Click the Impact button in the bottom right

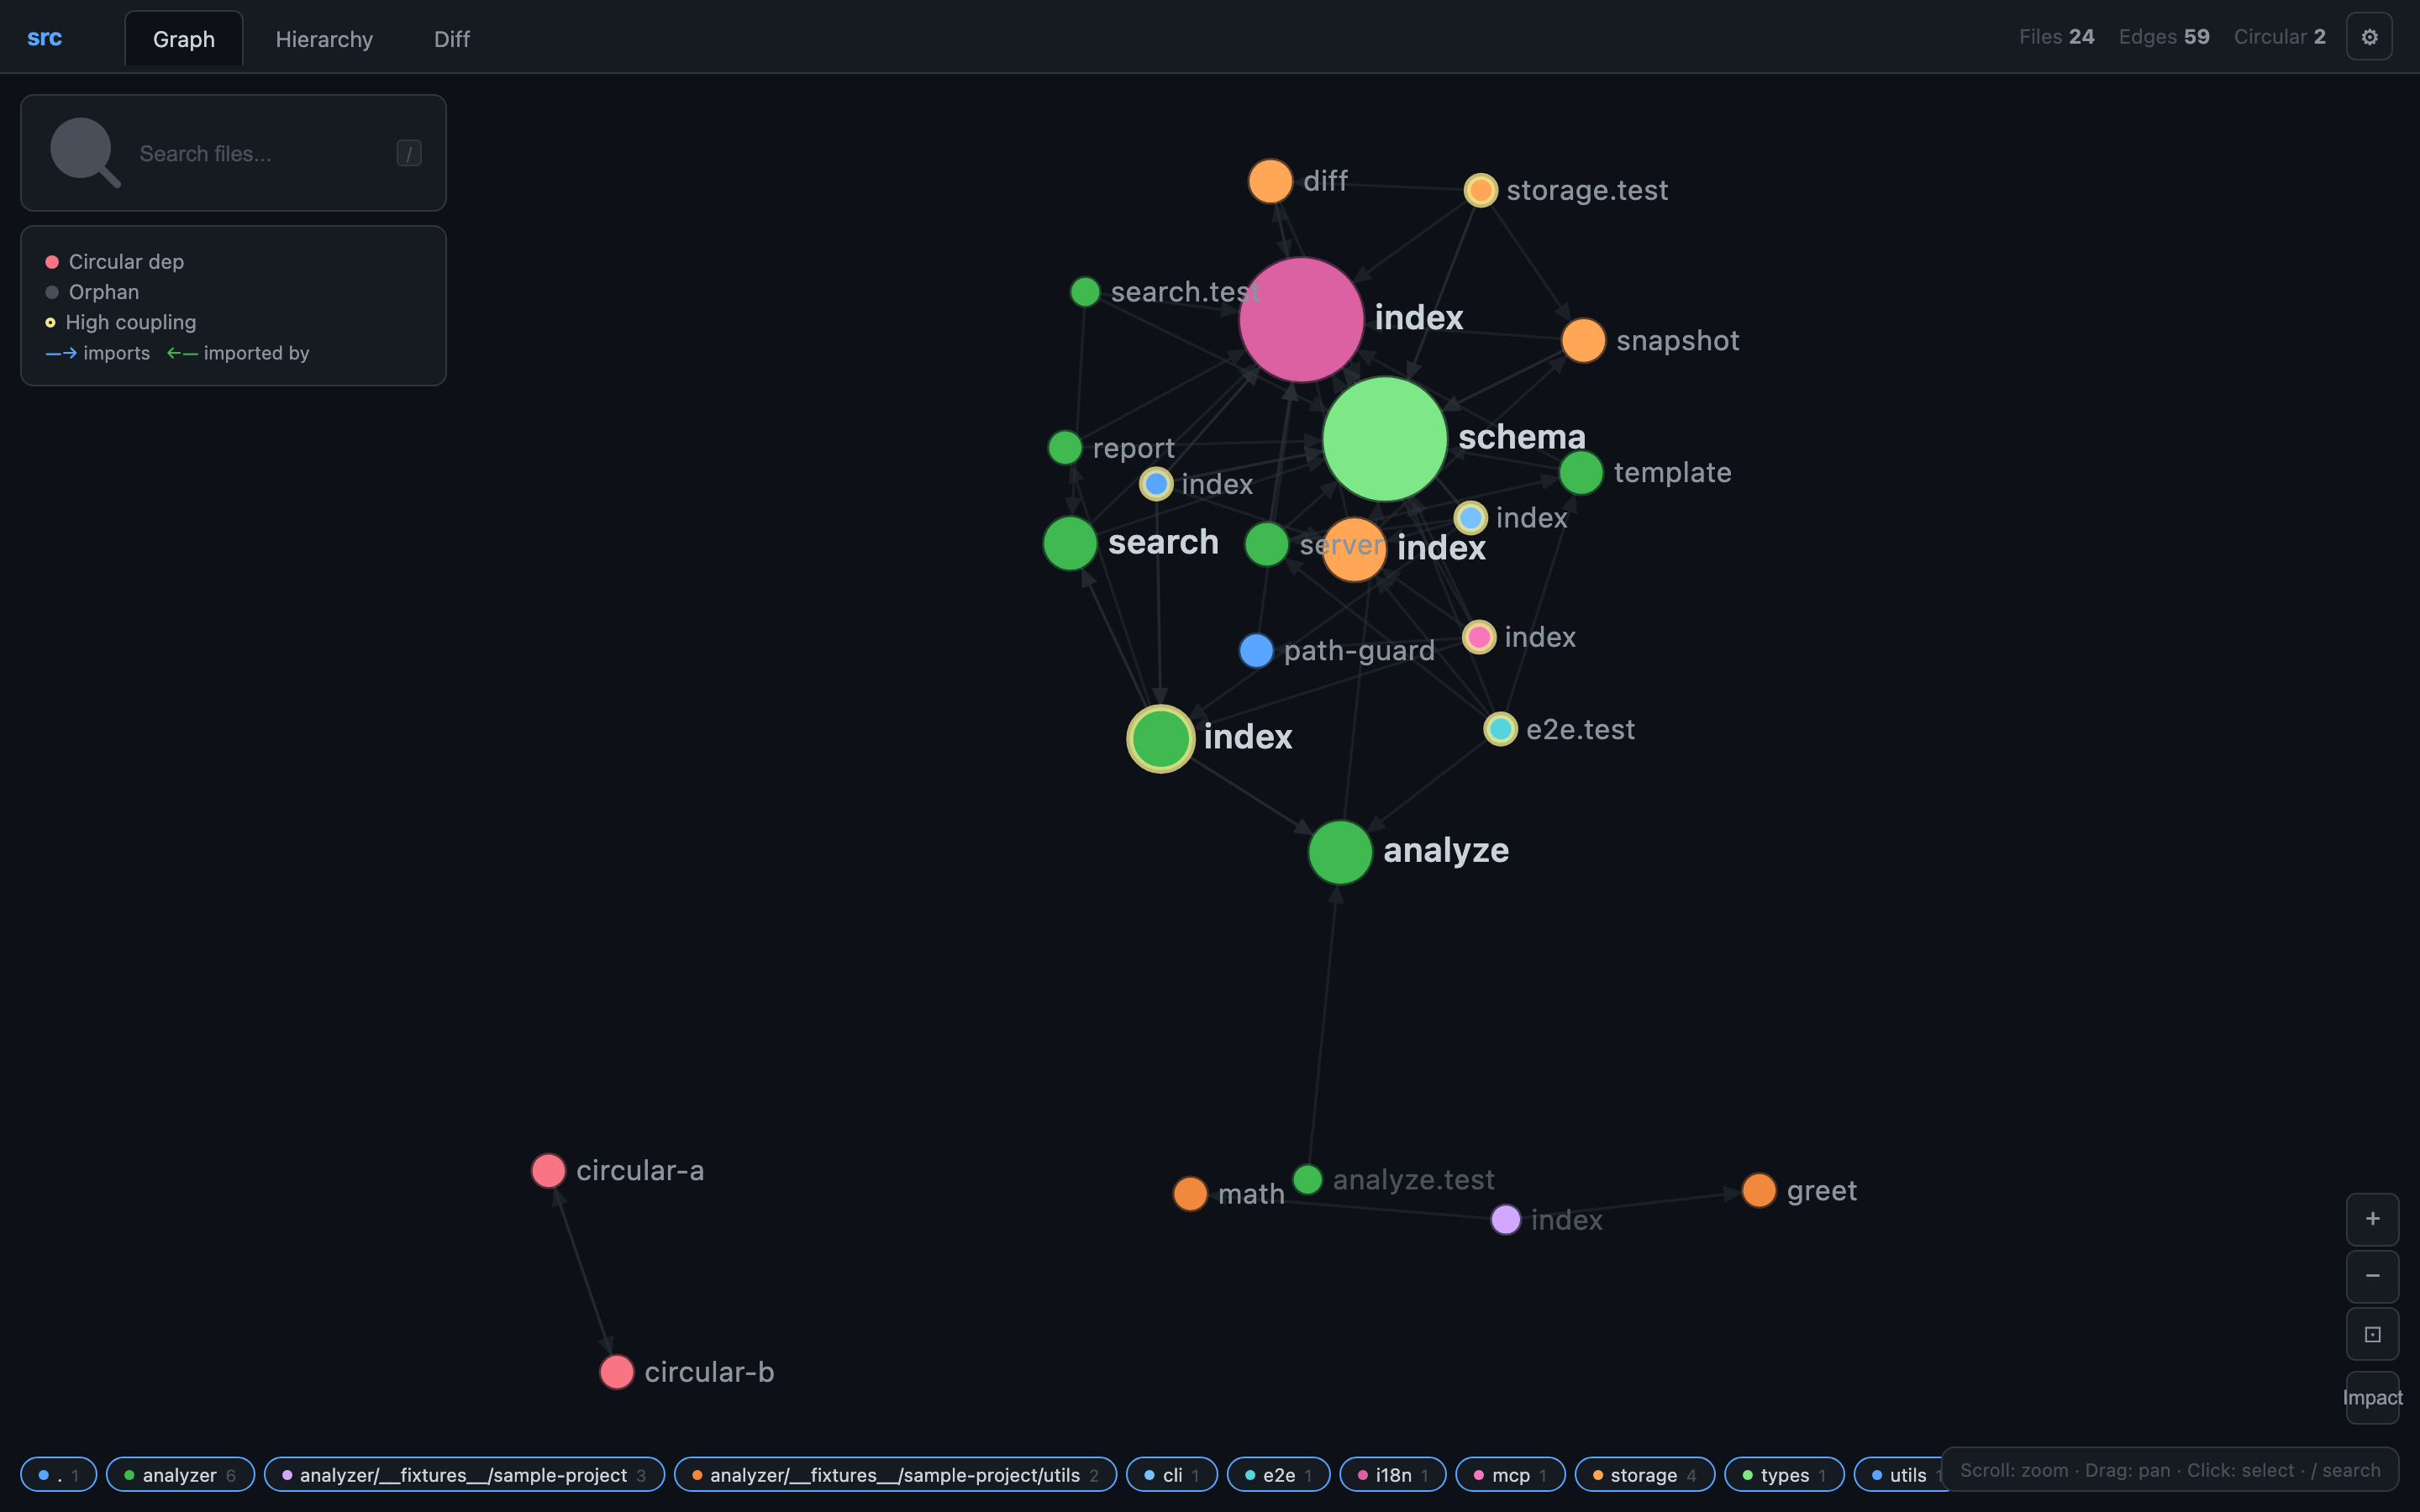click(2372, 1398)
